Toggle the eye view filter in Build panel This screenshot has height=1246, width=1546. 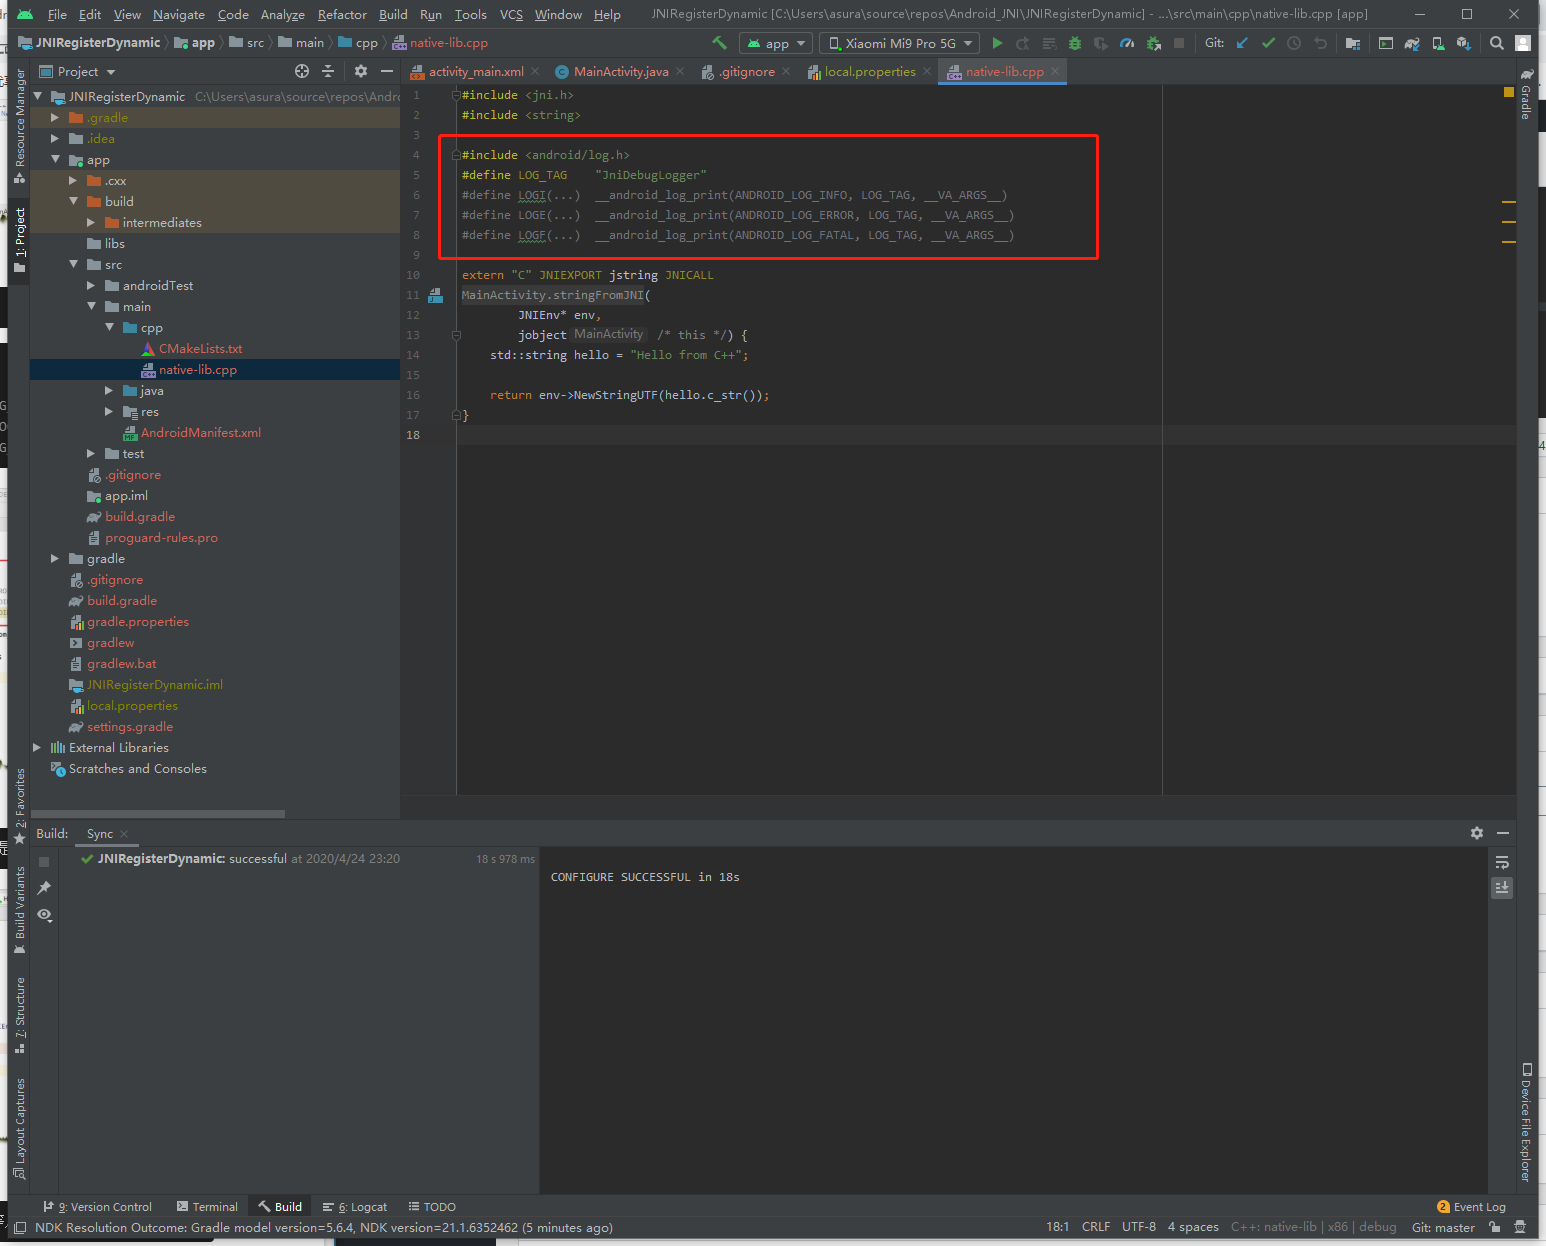click(44, 915)
